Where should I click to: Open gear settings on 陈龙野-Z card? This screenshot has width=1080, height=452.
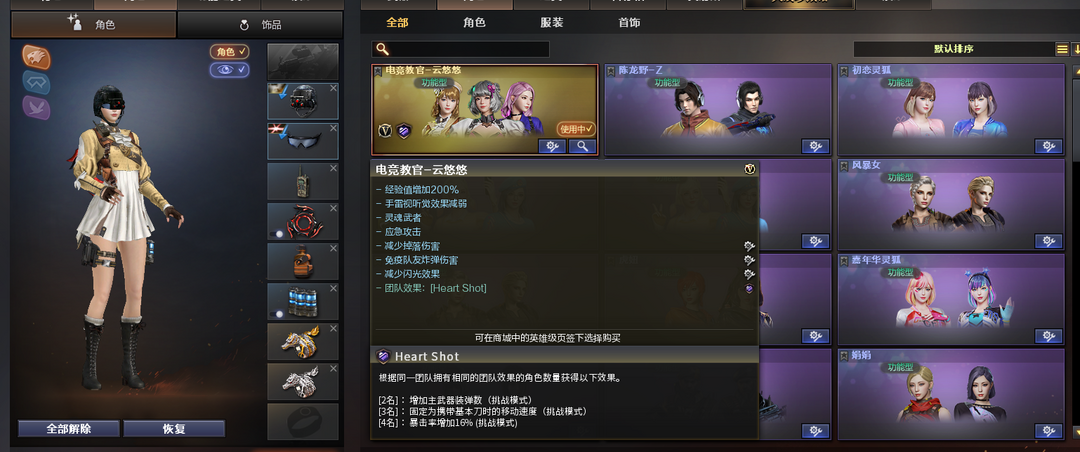click(816, 146)
